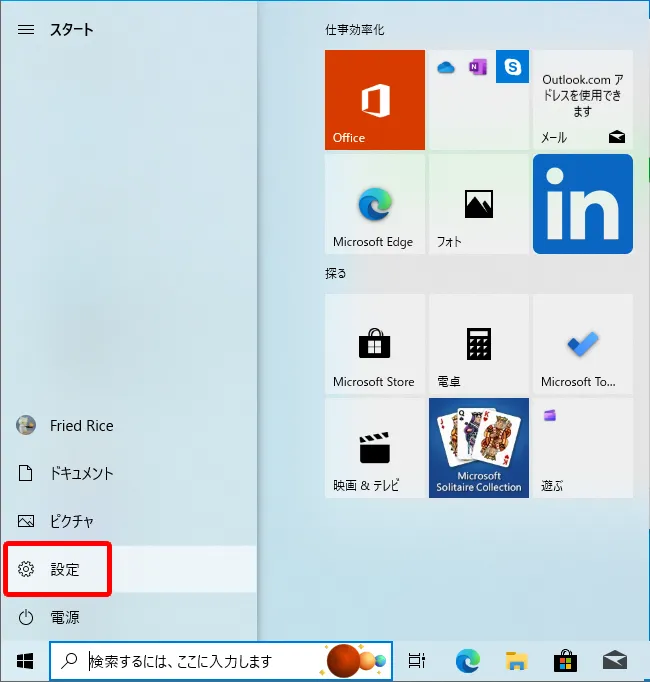
Task: Click the planets search highlight icon
Action: pos(354,661)
